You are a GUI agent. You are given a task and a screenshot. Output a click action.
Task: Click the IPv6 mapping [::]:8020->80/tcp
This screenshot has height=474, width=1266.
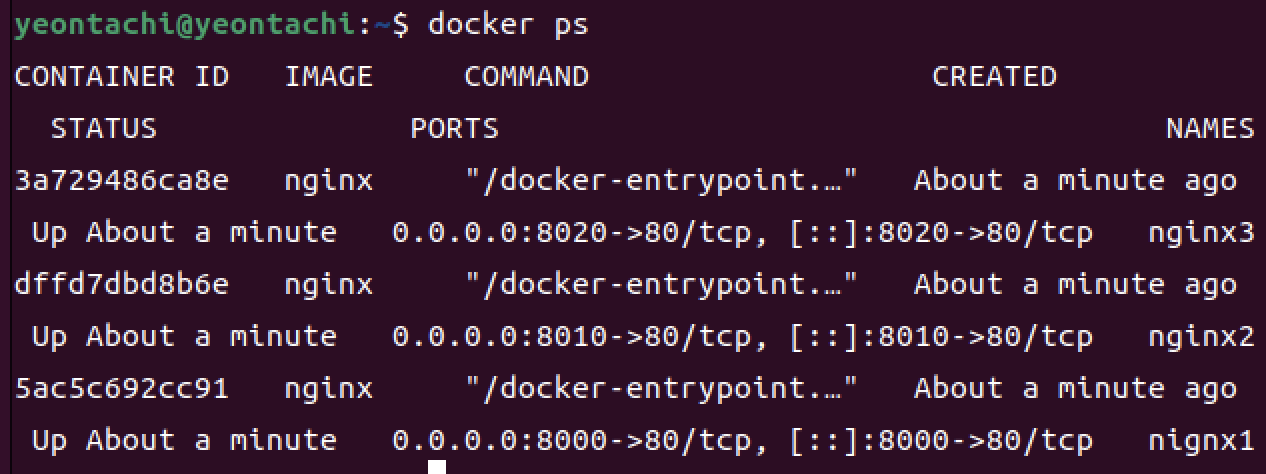tap(940, 233)
